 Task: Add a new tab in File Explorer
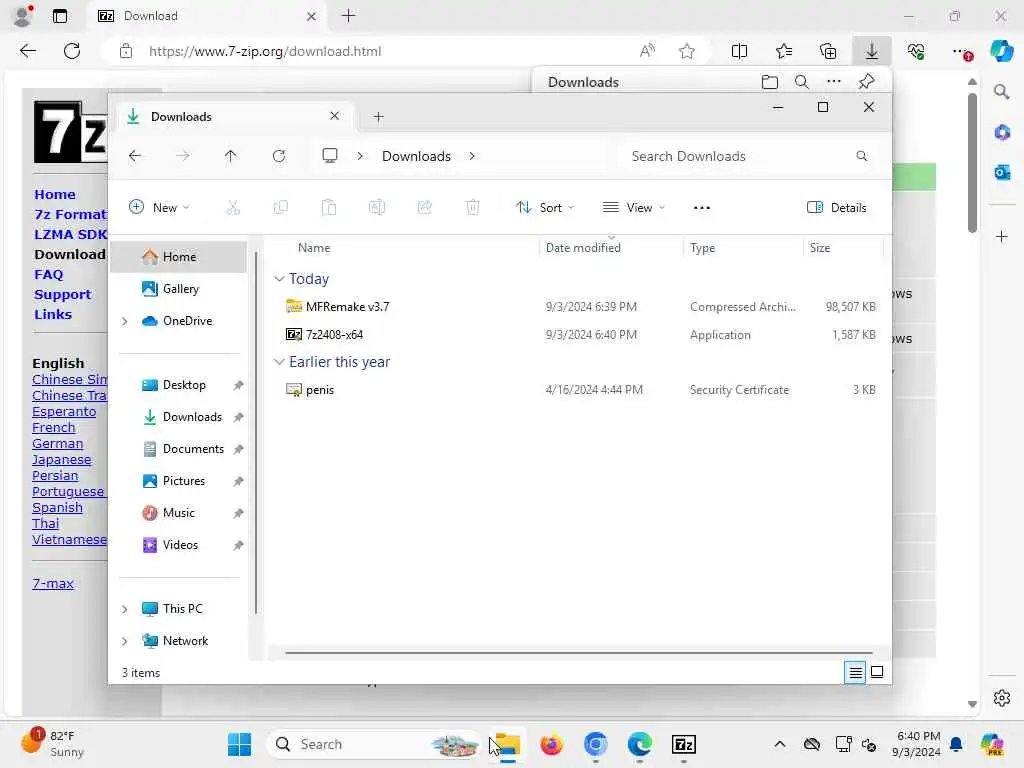[378, 117]
